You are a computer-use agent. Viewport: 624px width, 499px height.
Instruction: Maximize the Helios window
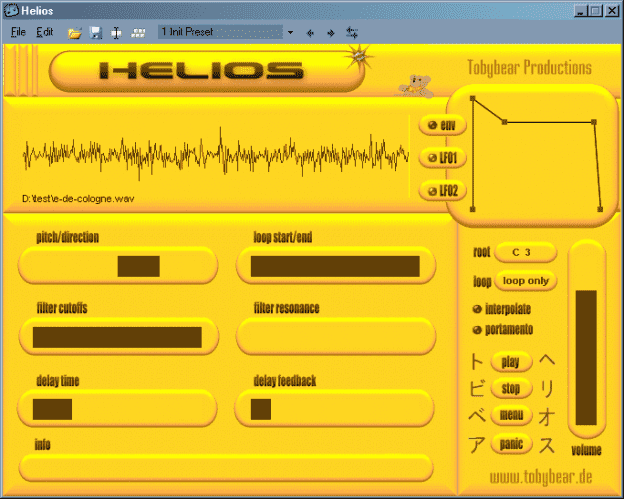pyautogui.click(x=596, y=11)
